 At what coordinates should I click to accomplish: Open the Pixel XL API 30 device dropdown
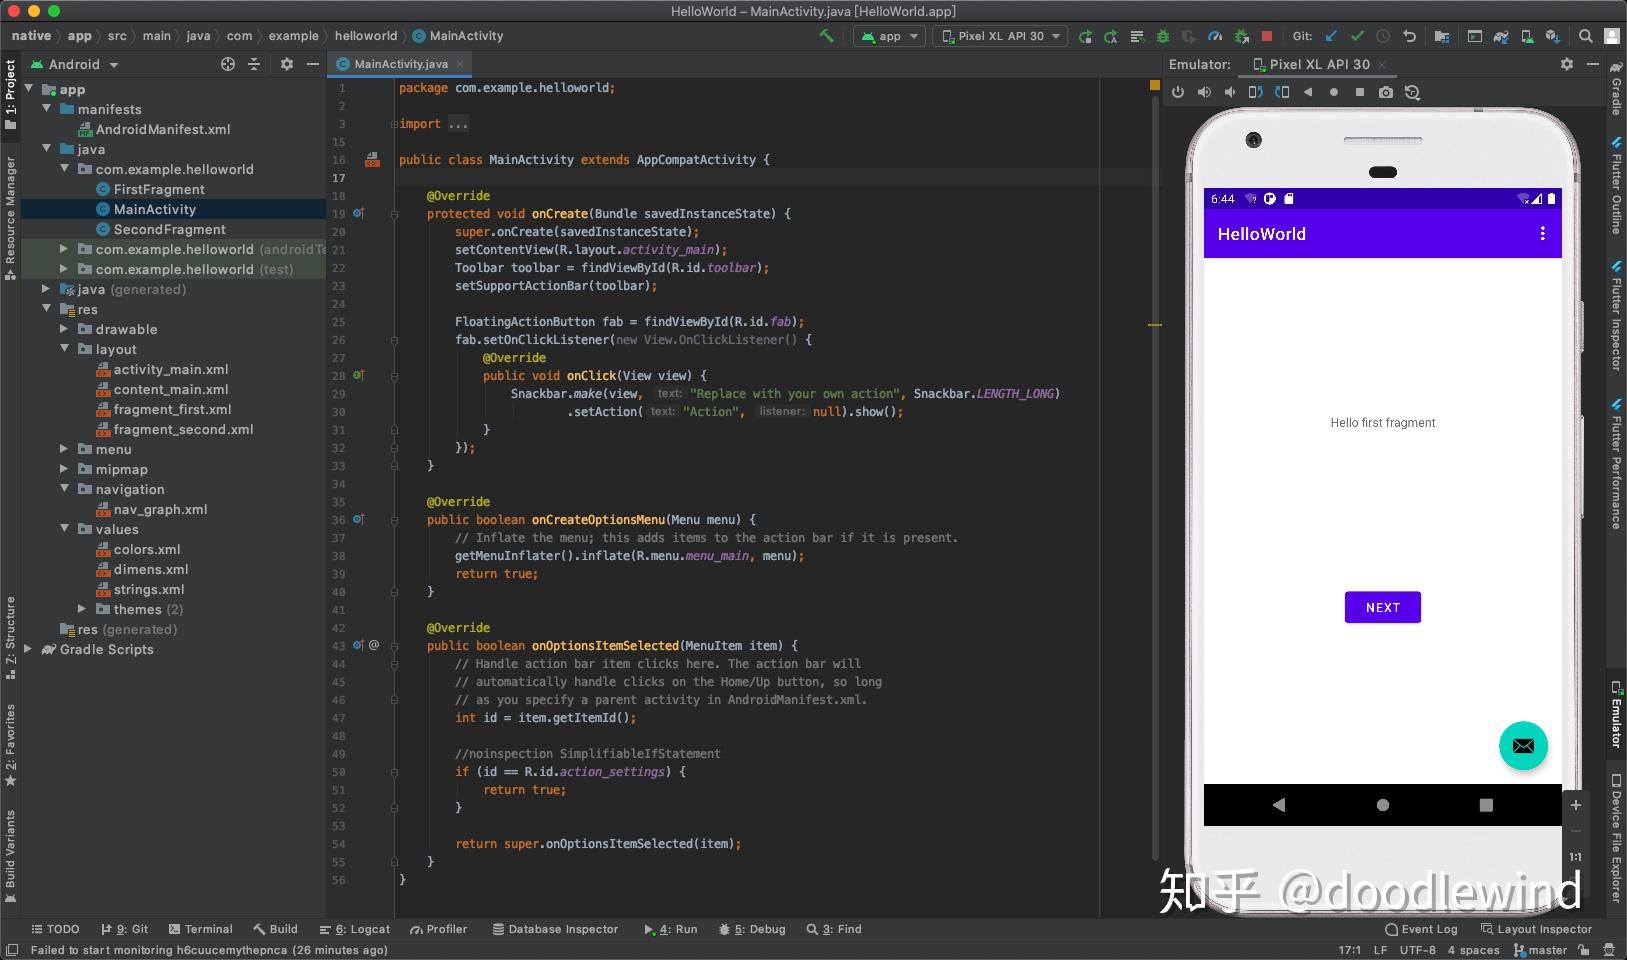coord(1000,36)
